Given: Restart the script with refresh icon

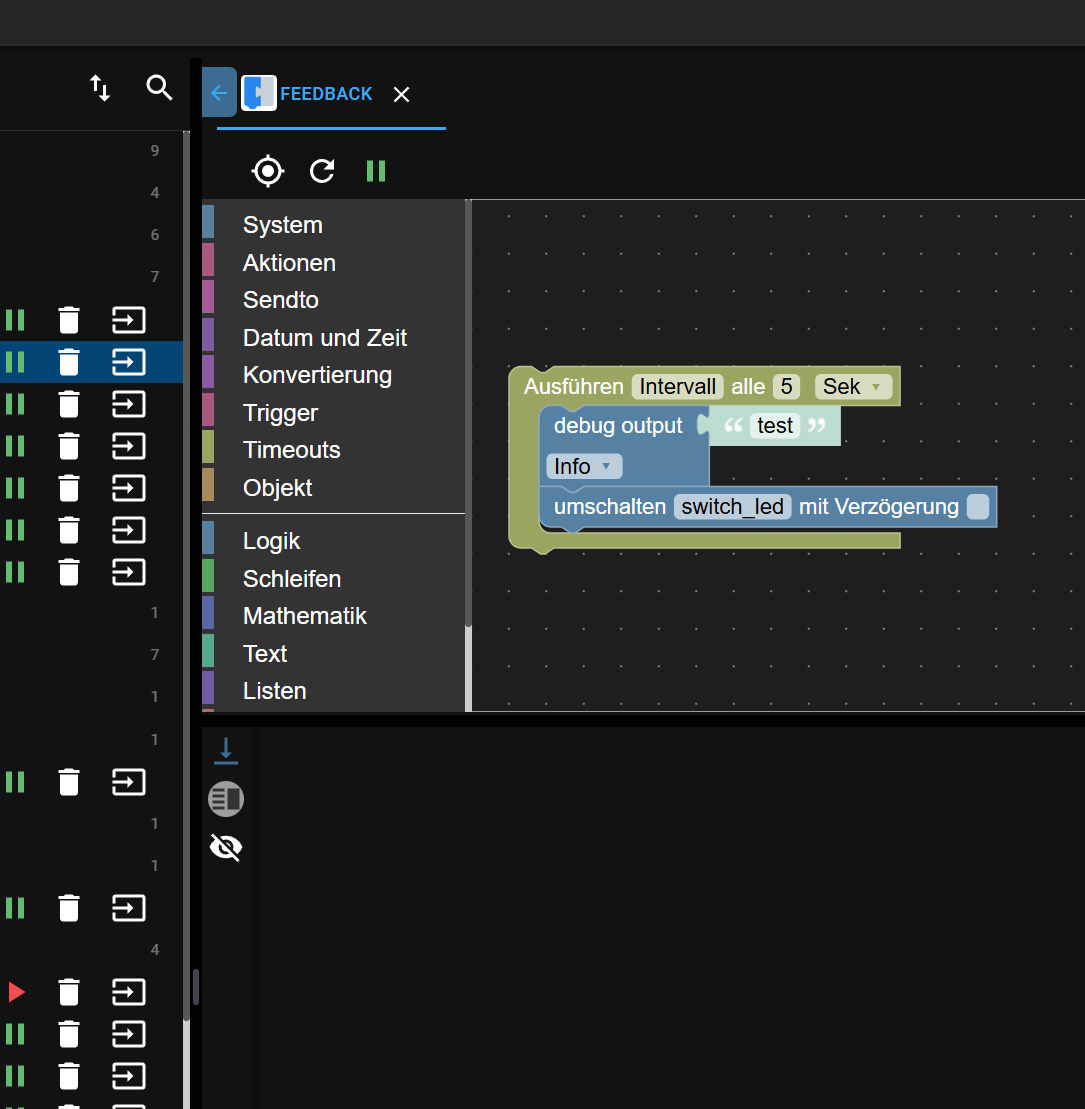Looking at the screenshot, I should pos(322,171).
